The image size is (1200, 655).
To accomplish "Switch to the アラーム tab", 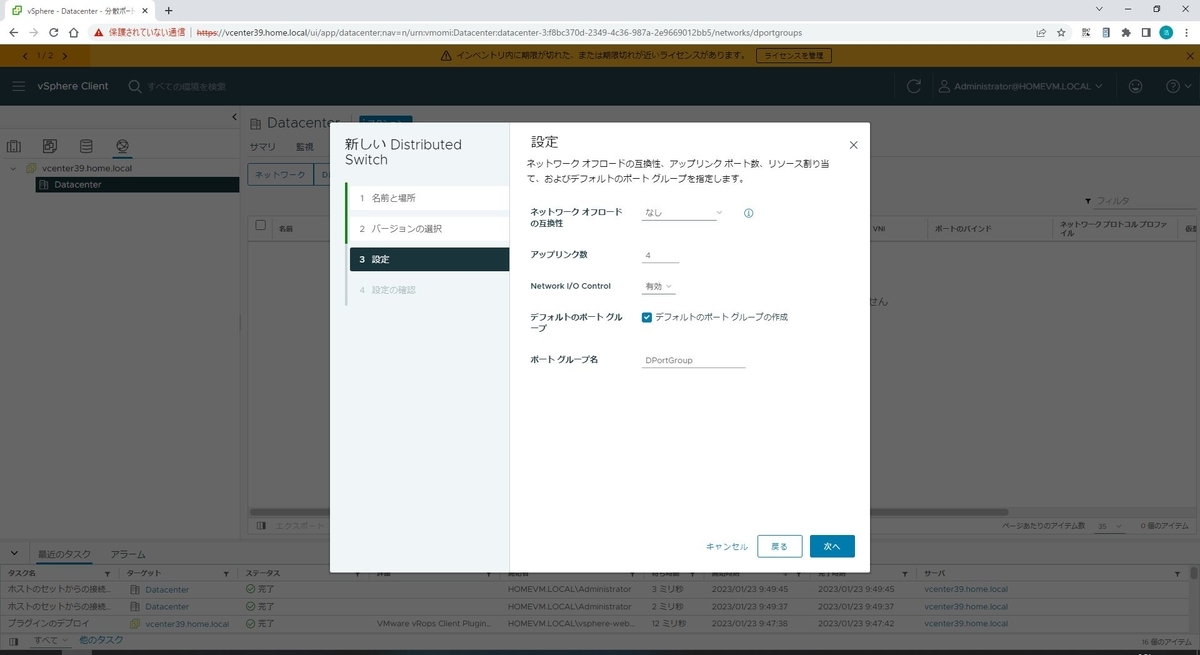I will (x=128, y=554).
